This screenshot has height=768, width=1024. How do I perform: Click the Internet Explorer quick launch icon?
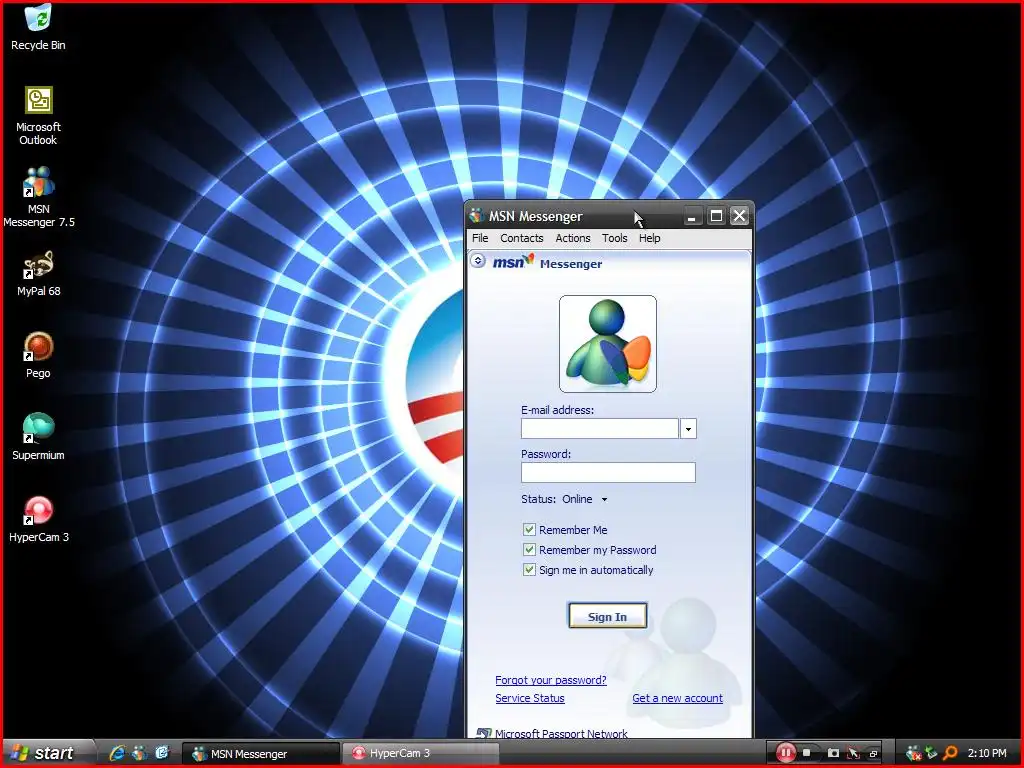pyautogui.click(x=117, y=753)
